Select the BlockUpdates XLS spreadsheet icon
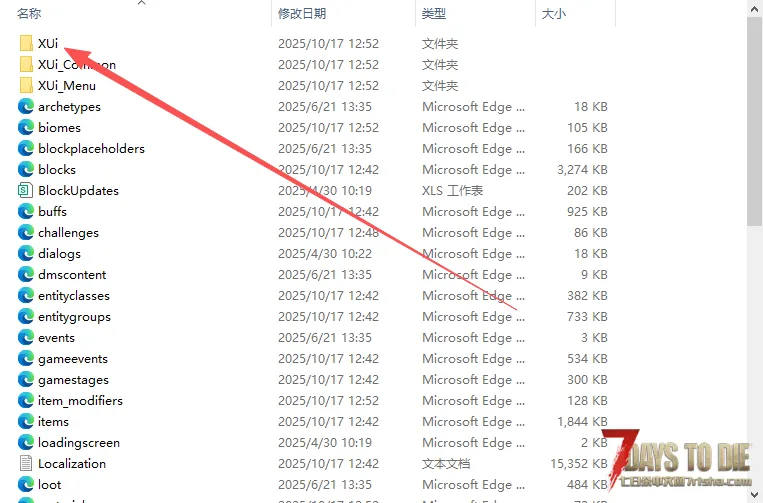763x503 pixels. [26, 191]
